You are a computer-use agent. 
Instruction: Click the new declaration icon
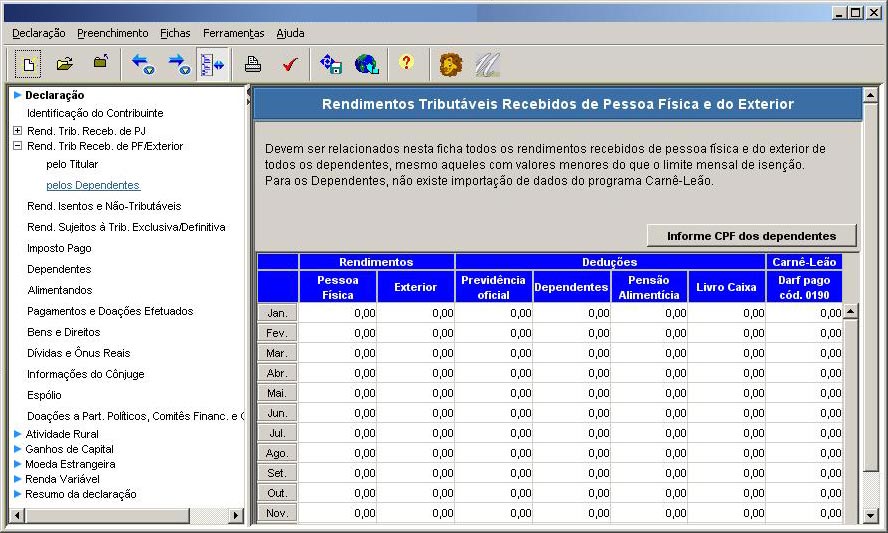pos(29,64)
